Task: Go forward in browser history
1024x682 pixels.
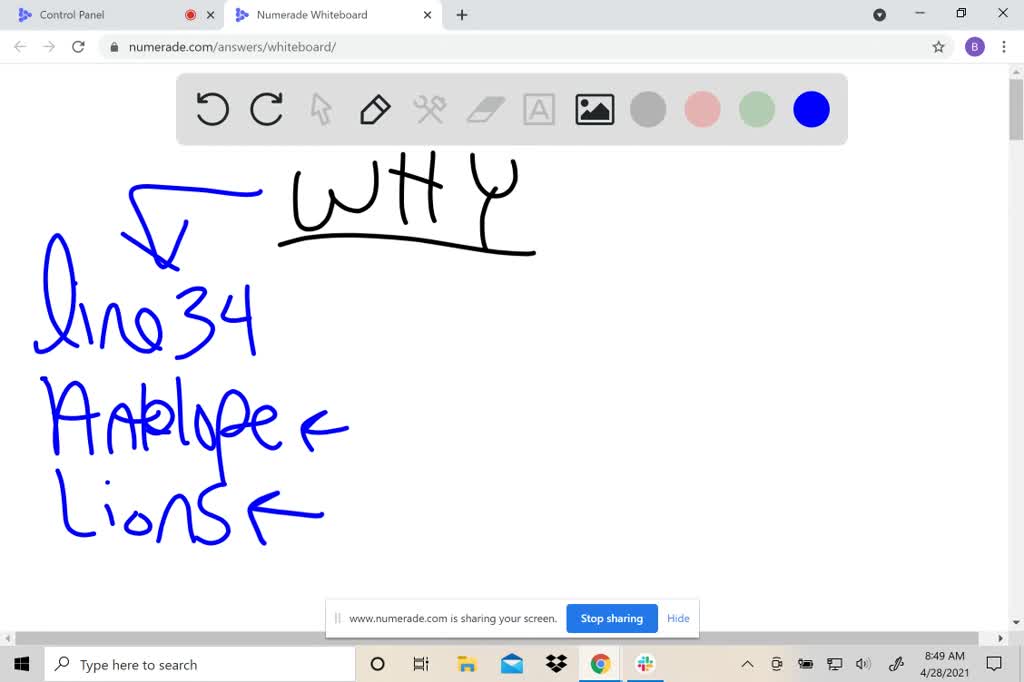Action: (49, 46)
